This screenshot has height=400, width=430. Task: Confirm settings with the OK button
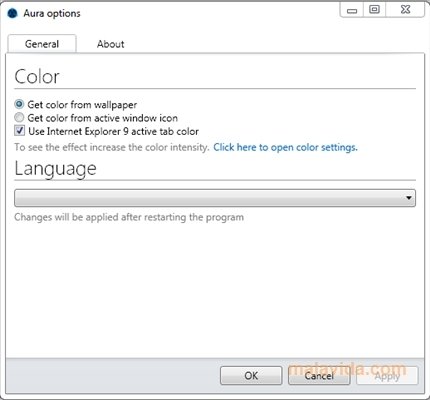pyautogui.click(x=251, y=376)
